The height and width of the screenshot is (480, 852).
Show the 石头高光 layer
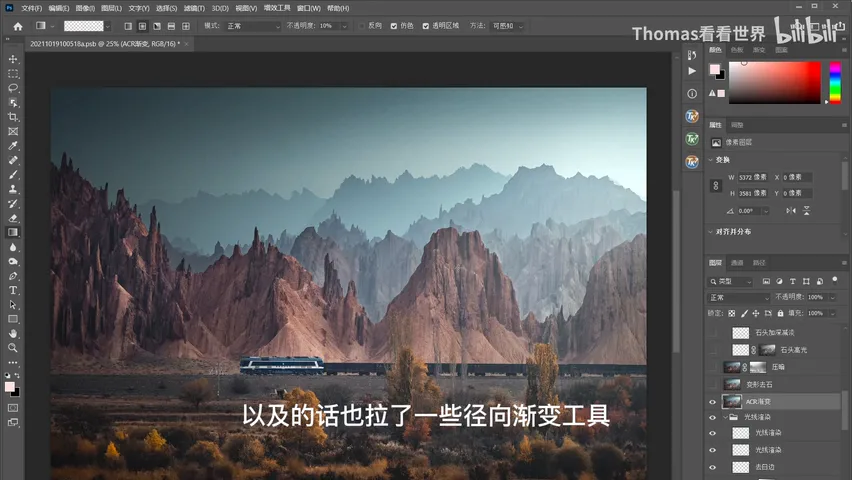[x=712, y=350]
